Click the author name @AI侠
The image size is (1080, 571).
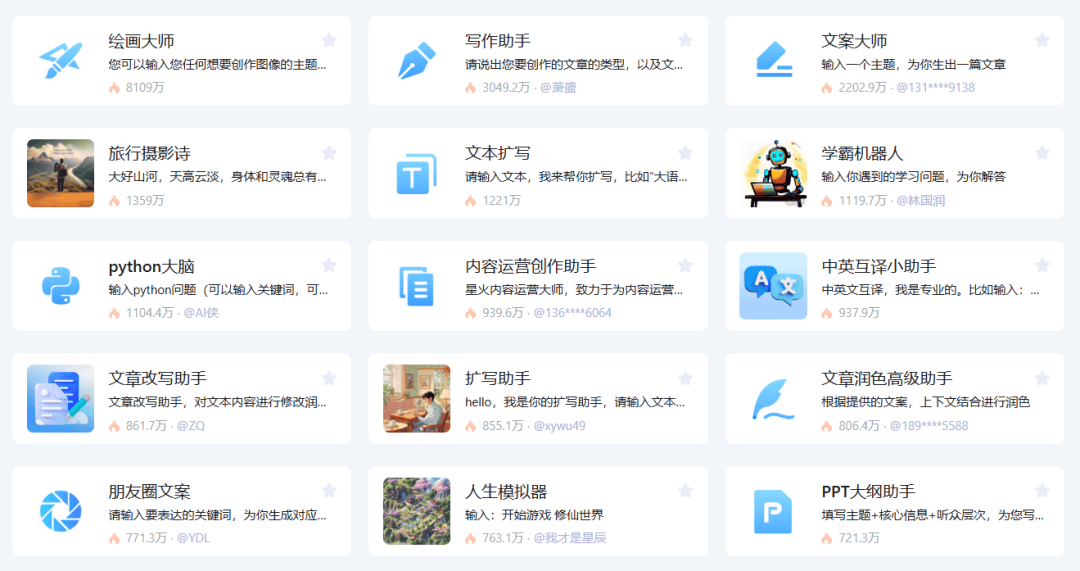point(200,313)
